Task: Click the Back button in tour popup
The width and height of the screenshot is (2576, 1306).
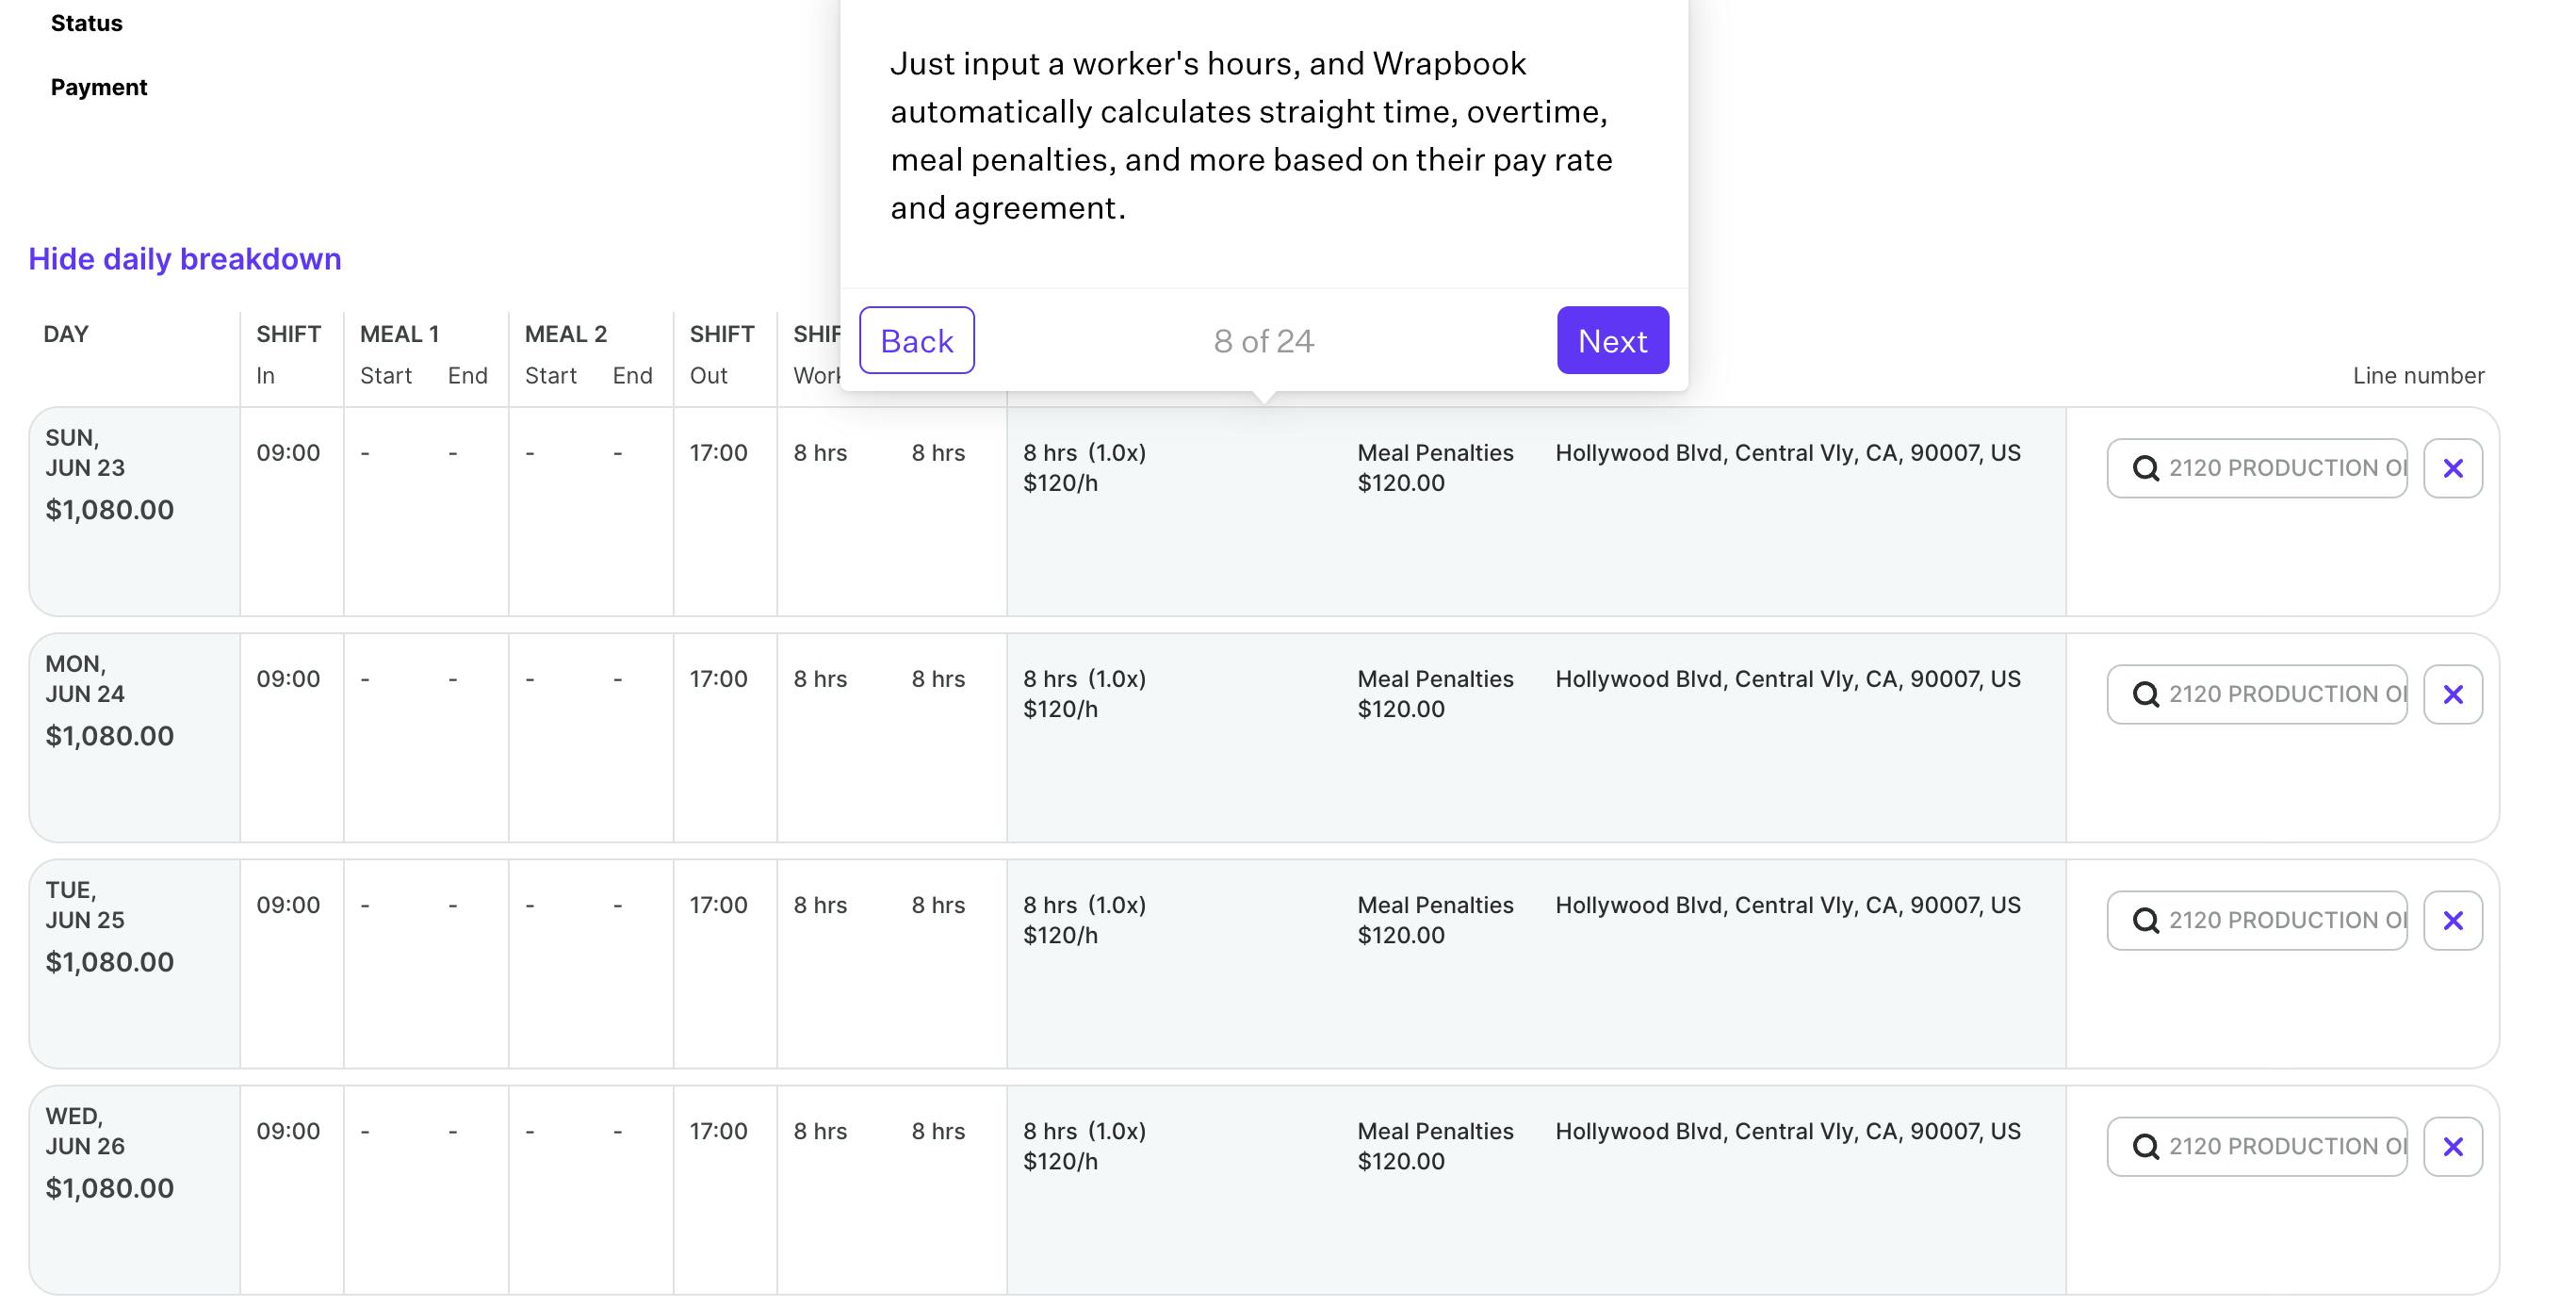Action: click(916, 340)
